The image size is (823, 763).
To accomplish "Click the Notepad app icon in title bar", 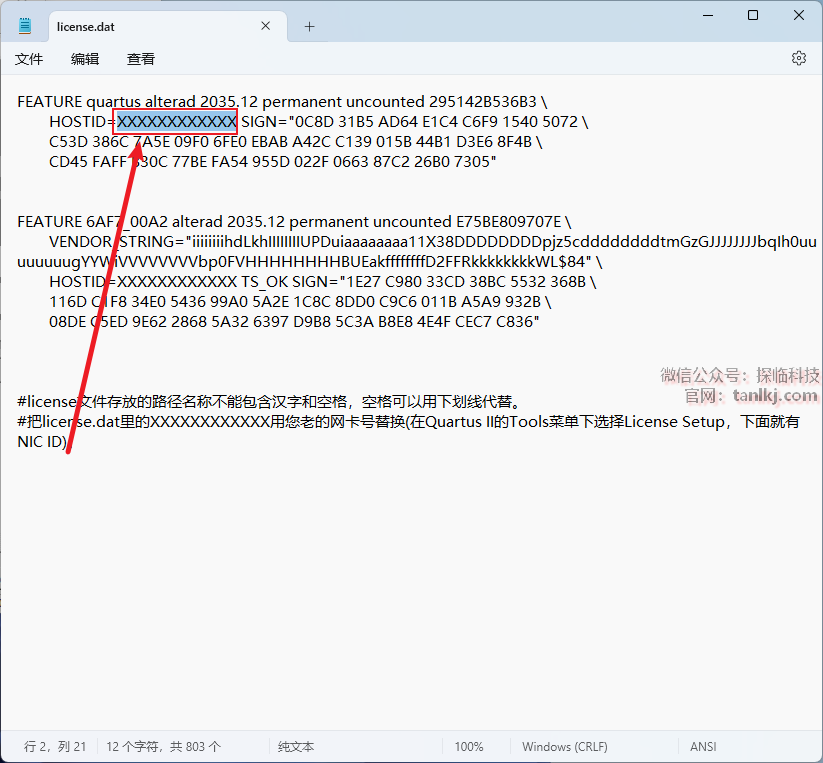I will (25, 26).
